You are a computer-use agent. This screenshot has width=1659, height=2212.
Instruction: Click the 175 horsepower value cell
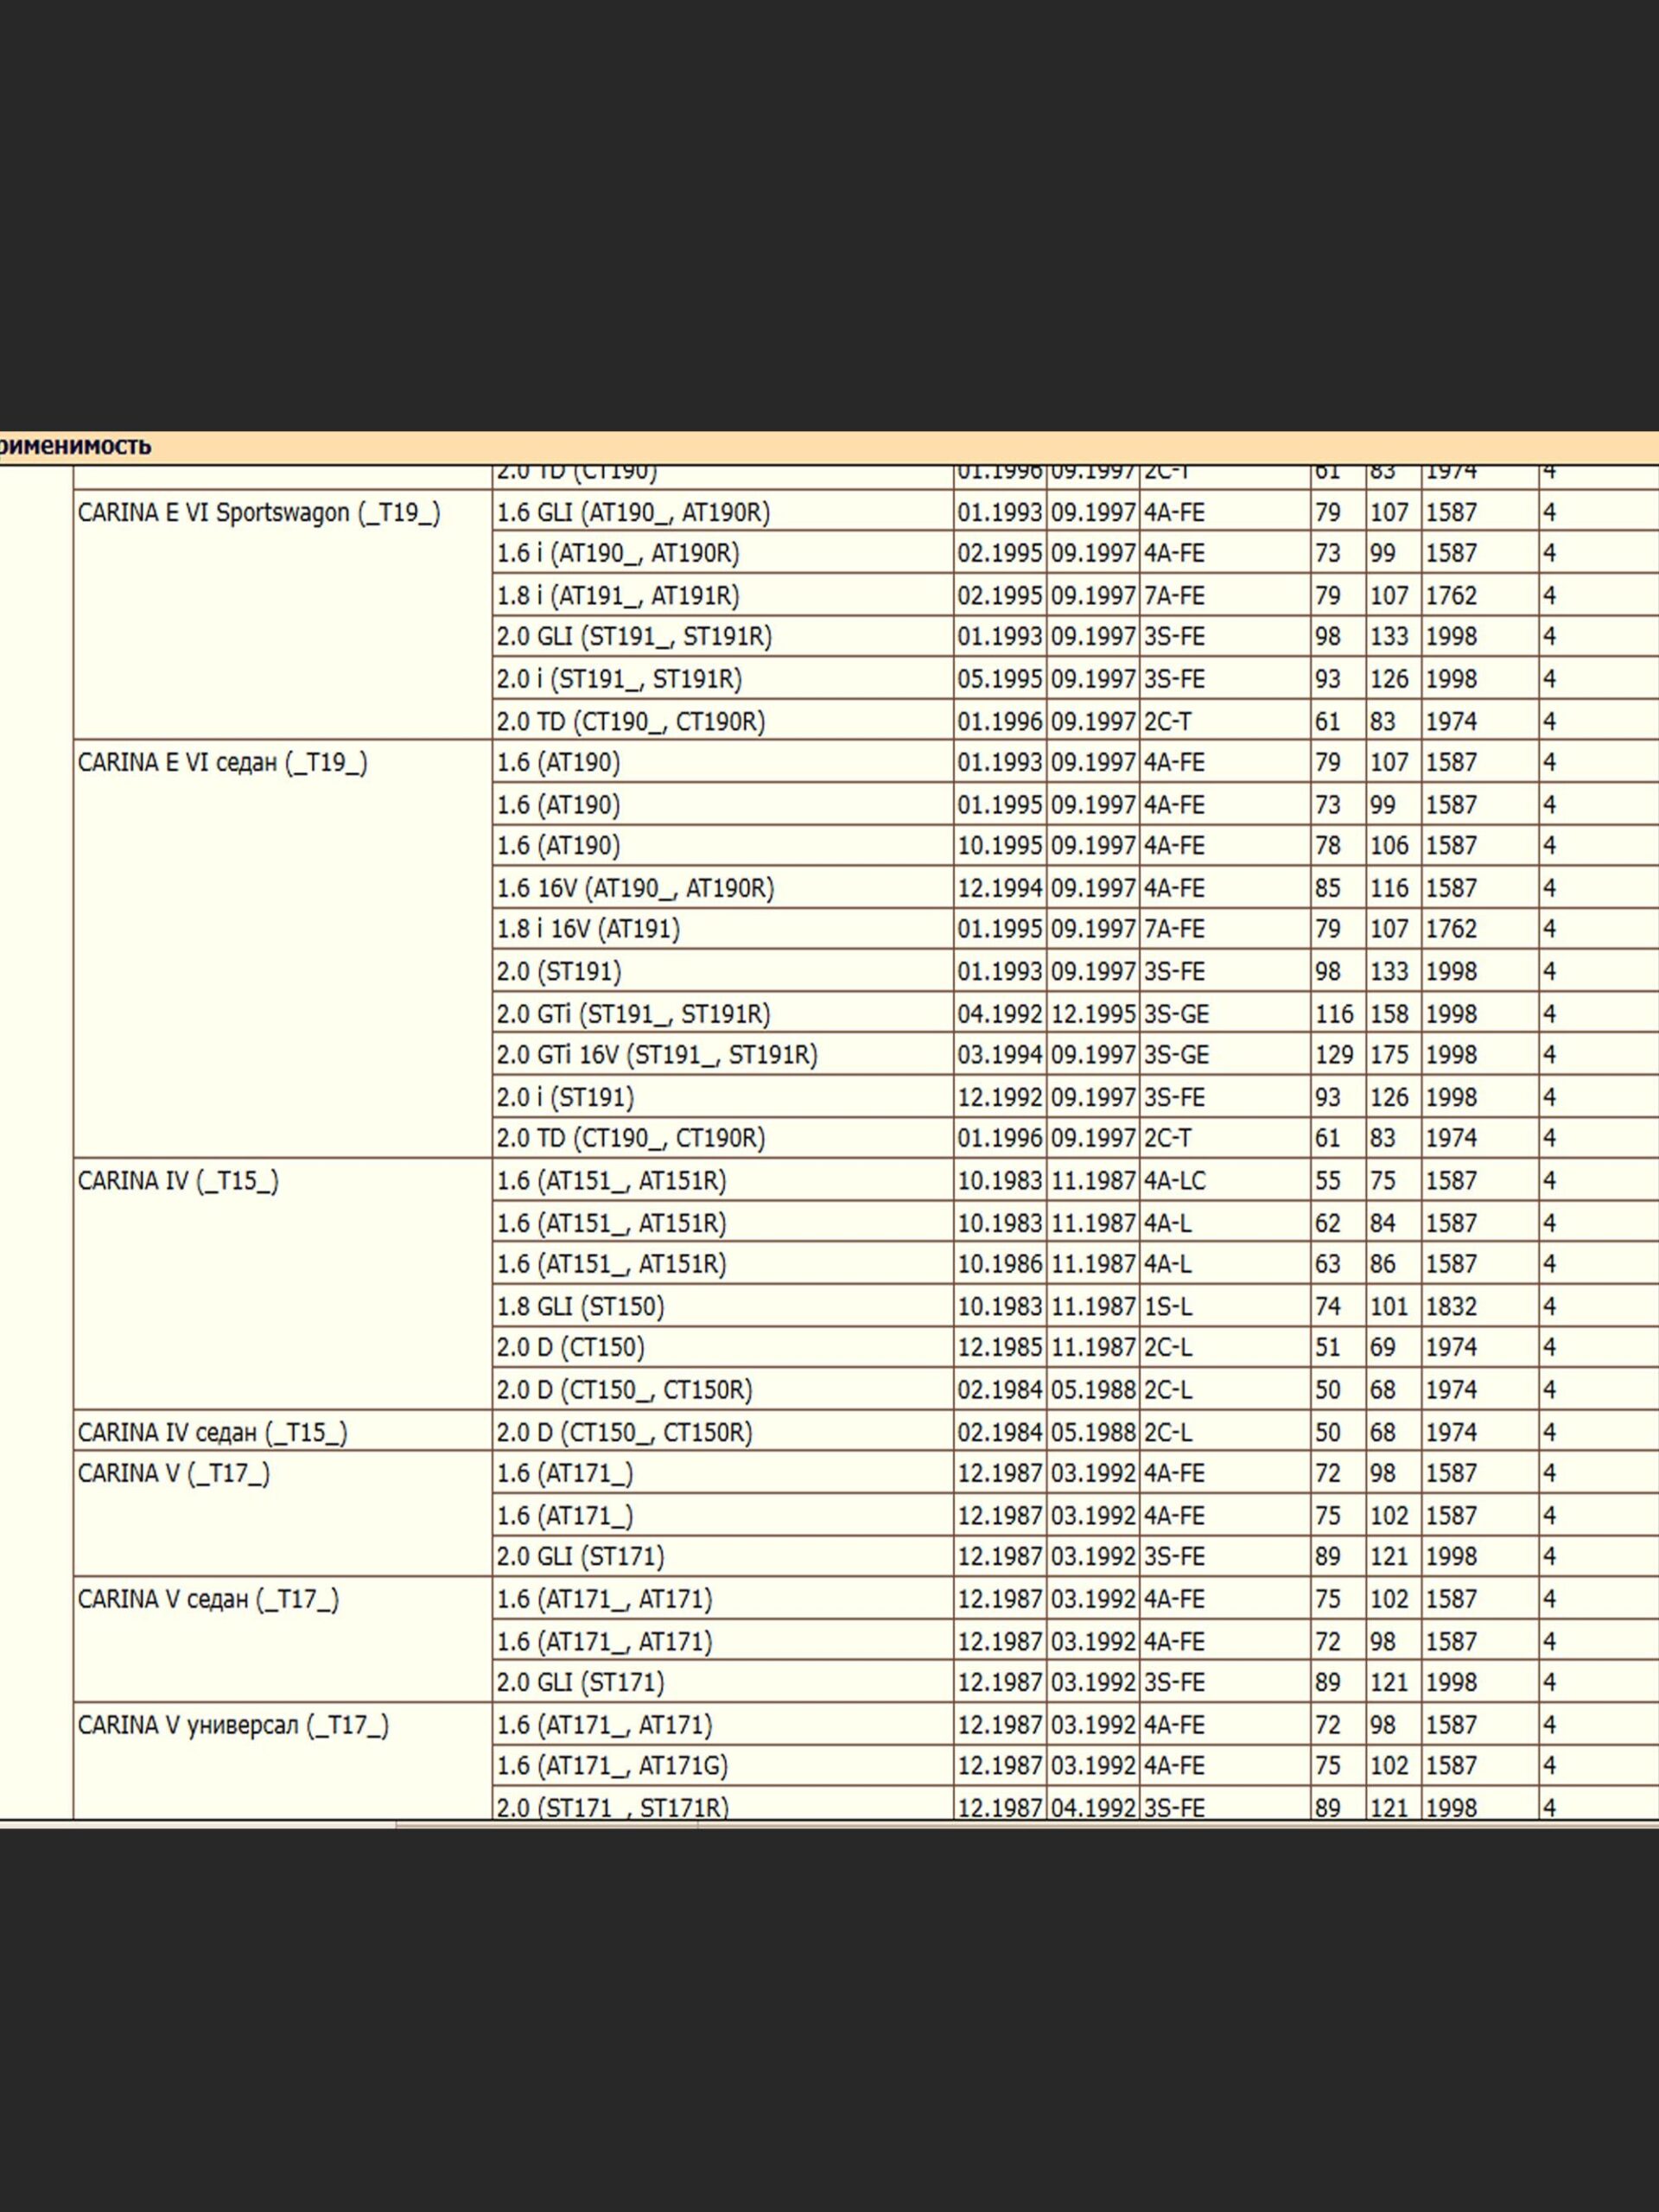tap(1389, 1055)
